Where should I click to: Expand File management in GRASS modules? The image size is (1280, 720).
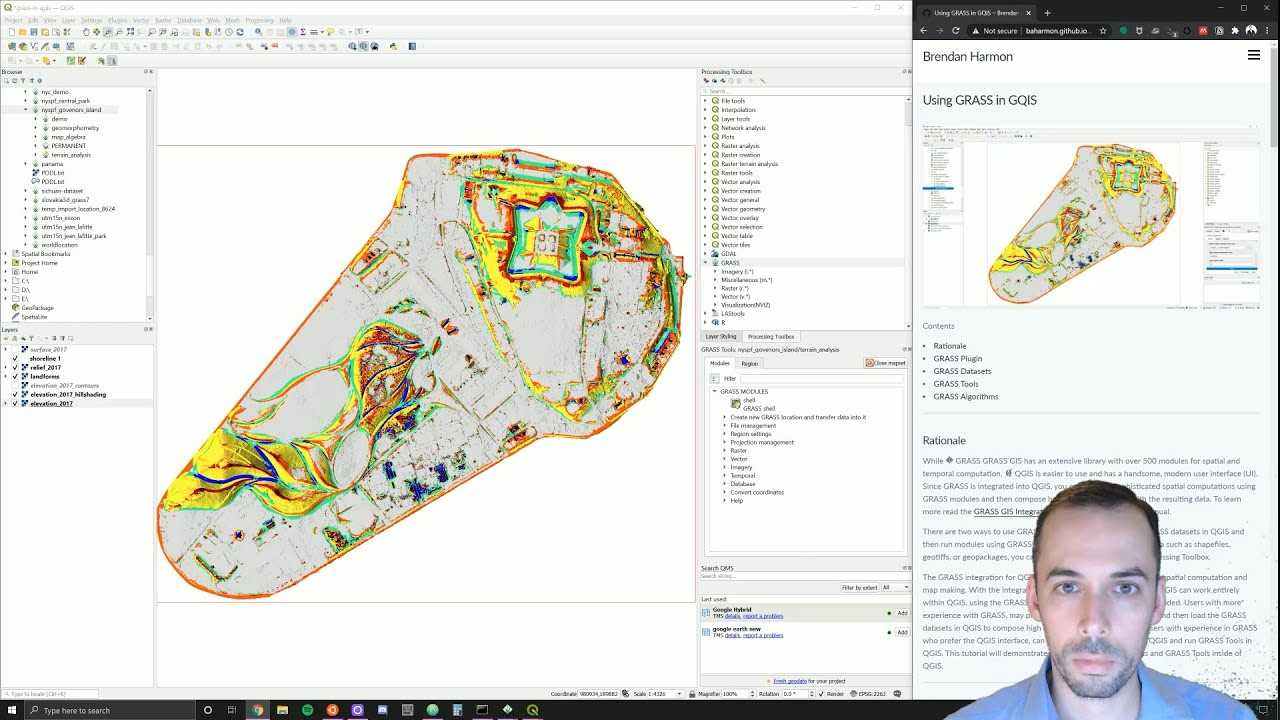(725, 426)
